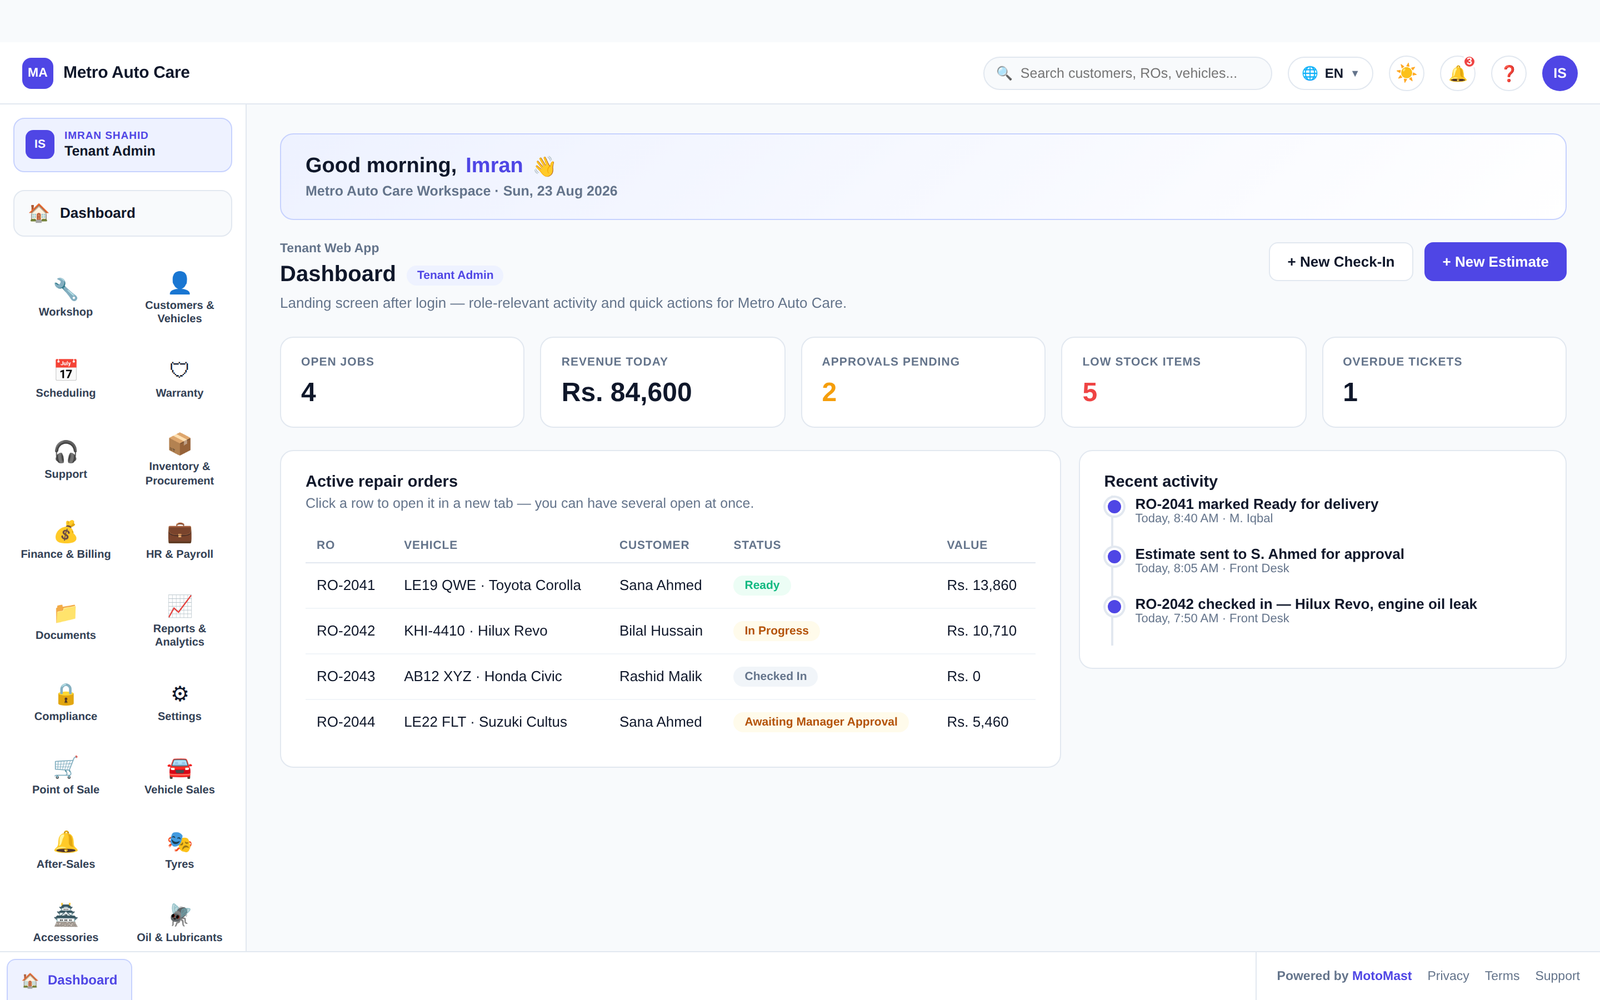Open the IS user avatar menu
The height and width of the screenshot is (1000, 1600).
point(1560,73)
